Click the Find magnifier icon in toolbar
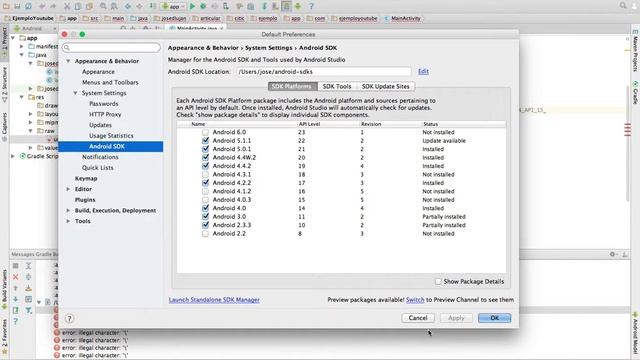Image resolution: width=640 pixels, height=360 pixels. coord(103,6)
